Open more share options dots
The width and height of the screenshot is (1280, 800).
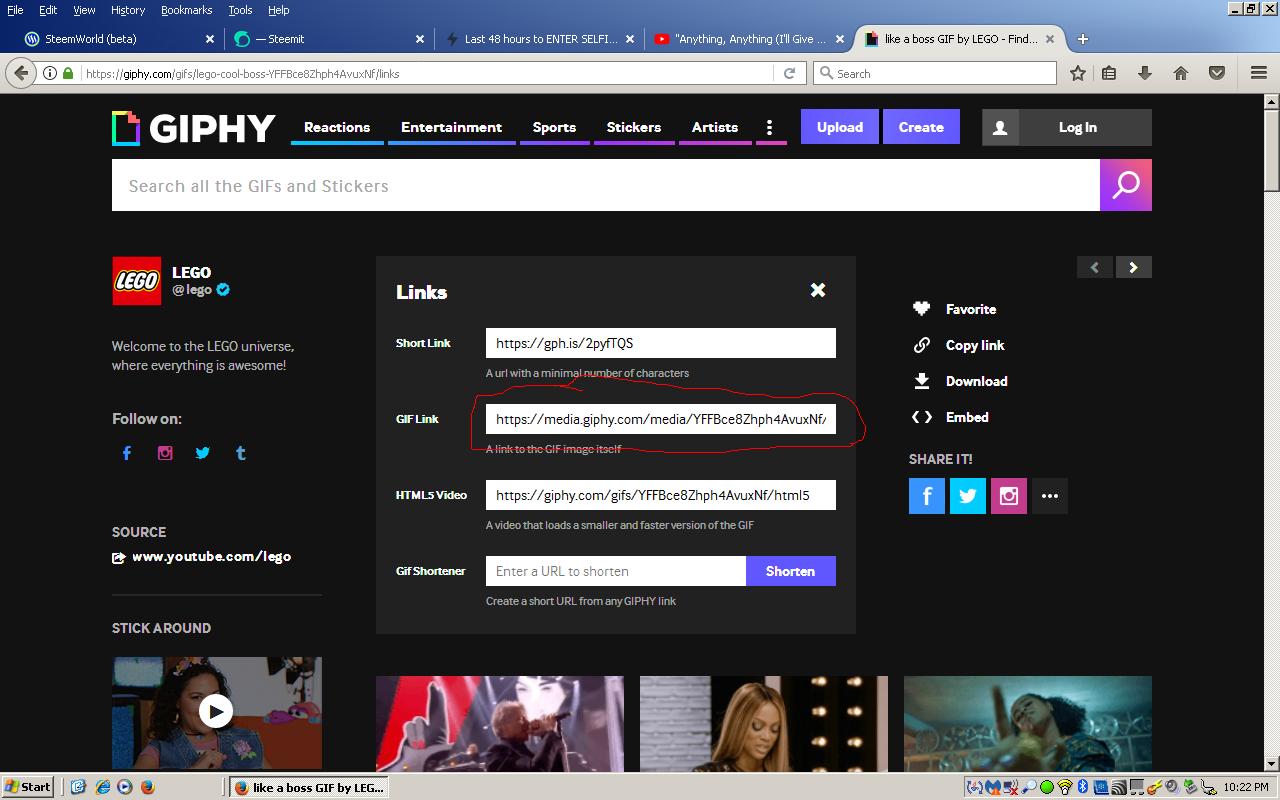[1050, 496]
